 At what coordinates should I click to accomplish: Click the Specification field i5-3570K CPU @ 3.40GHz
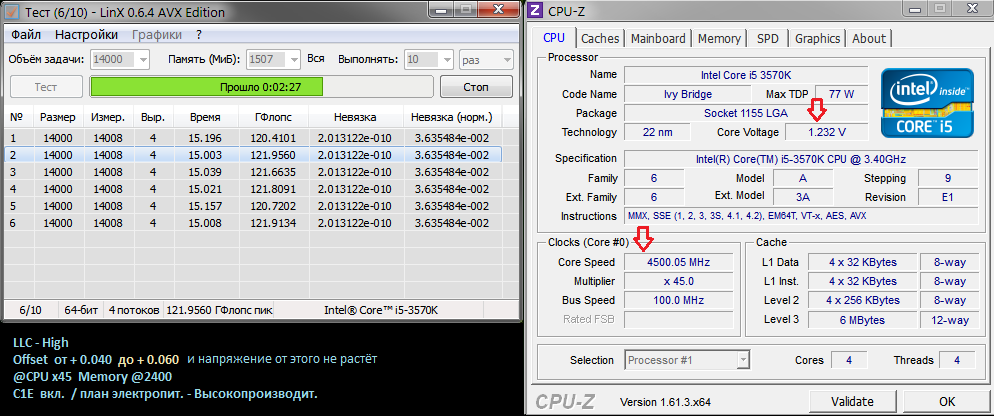(x=800, y=159)
